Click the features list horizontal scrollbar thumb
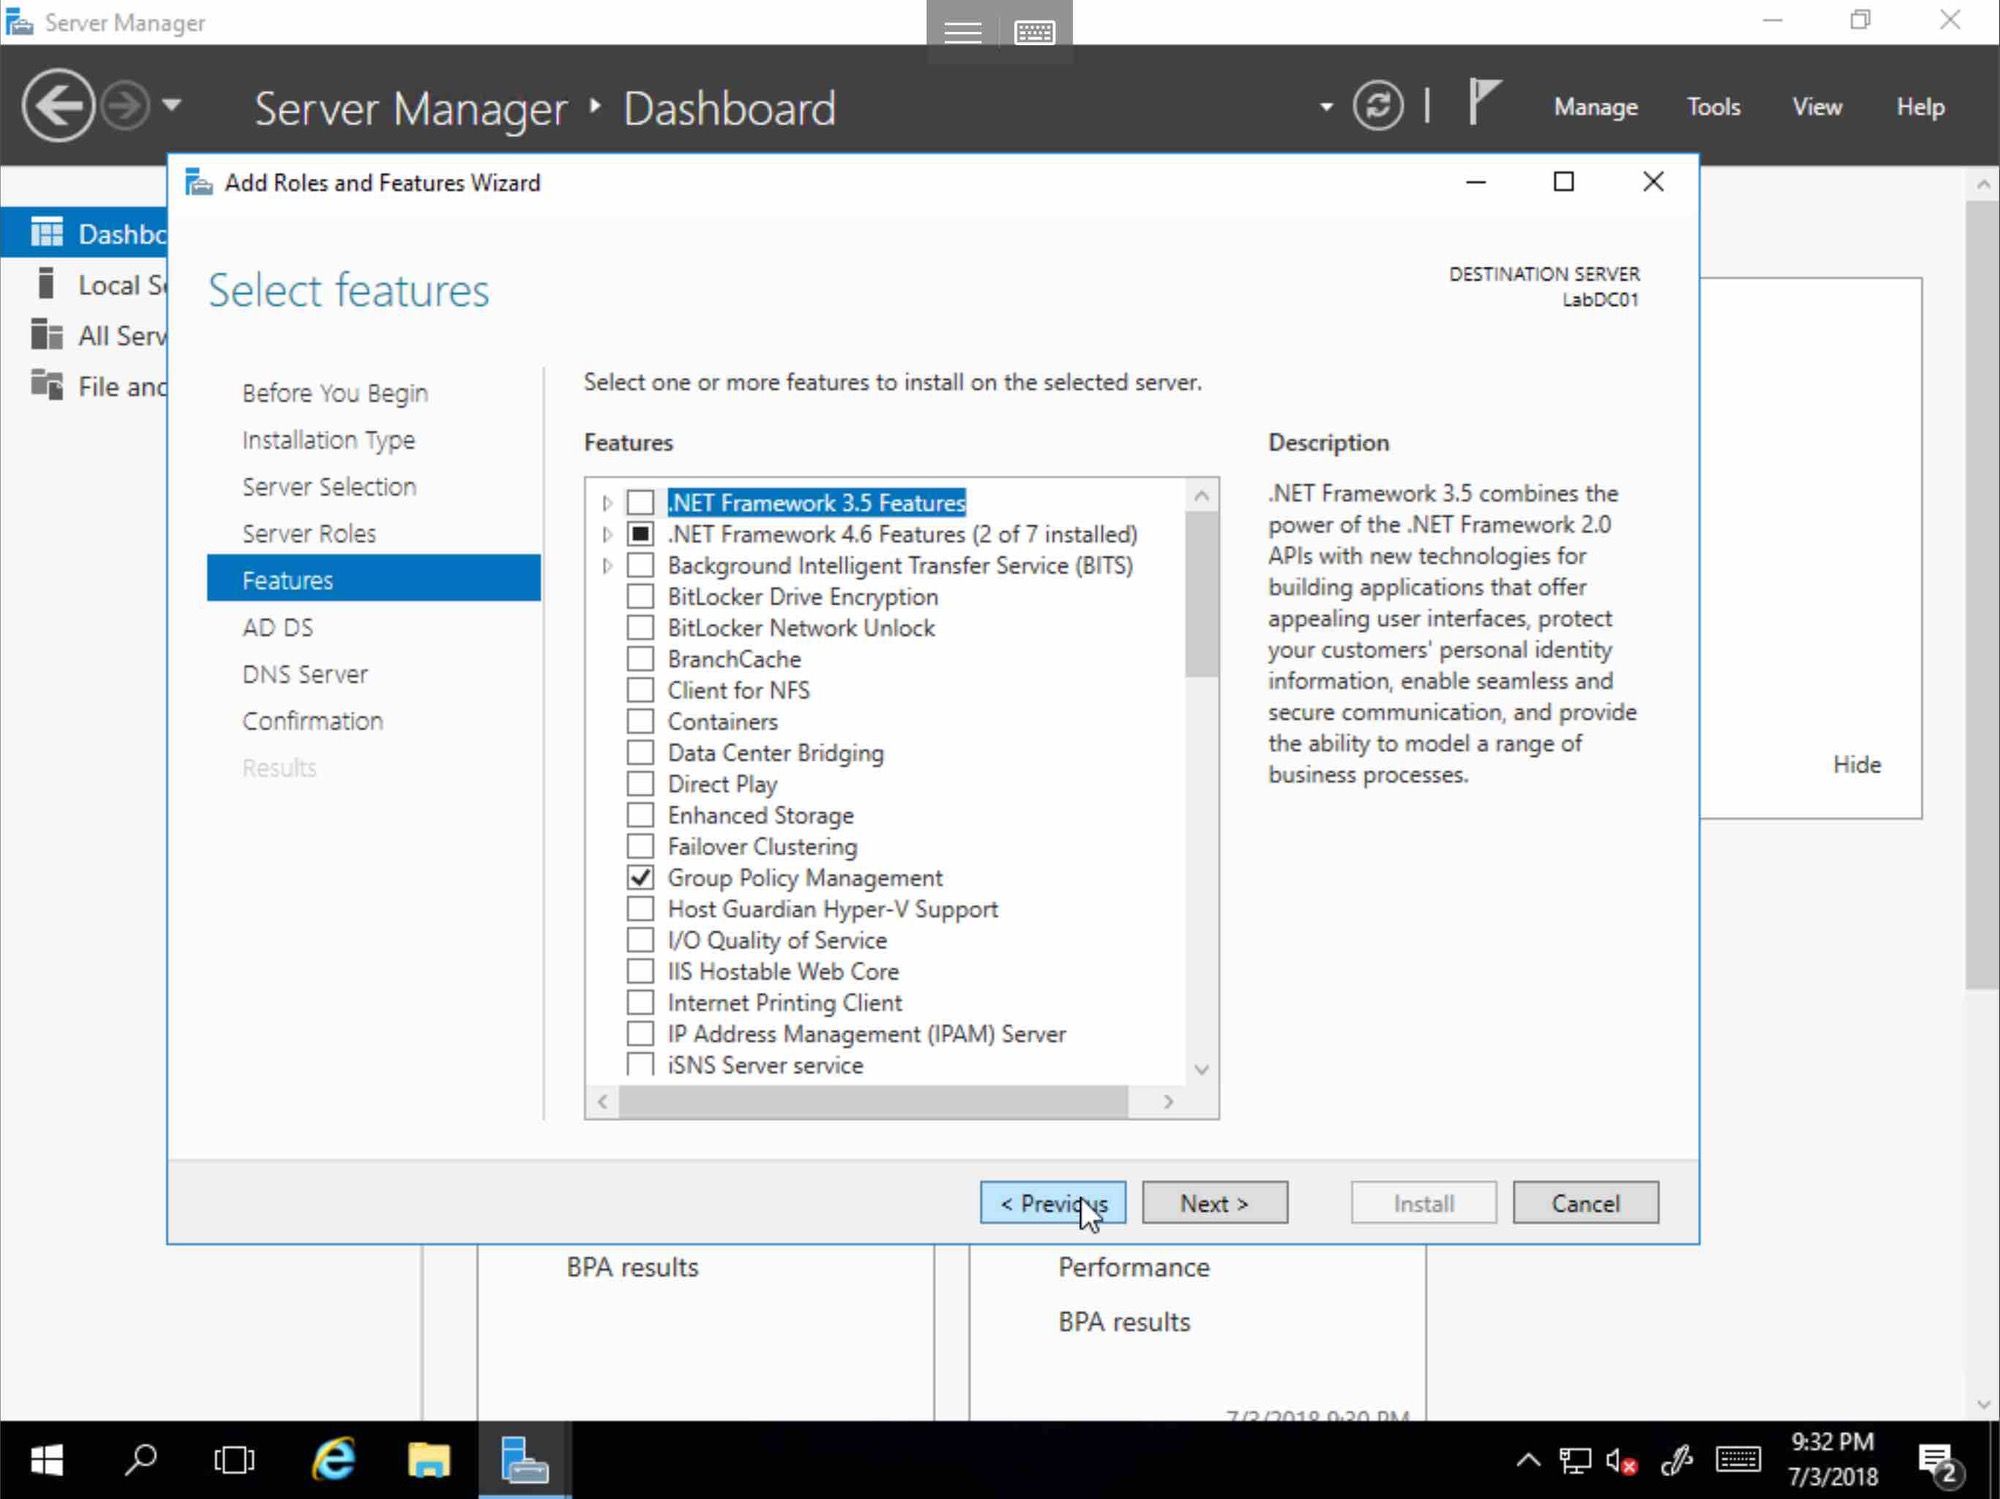 [873, 1101]
